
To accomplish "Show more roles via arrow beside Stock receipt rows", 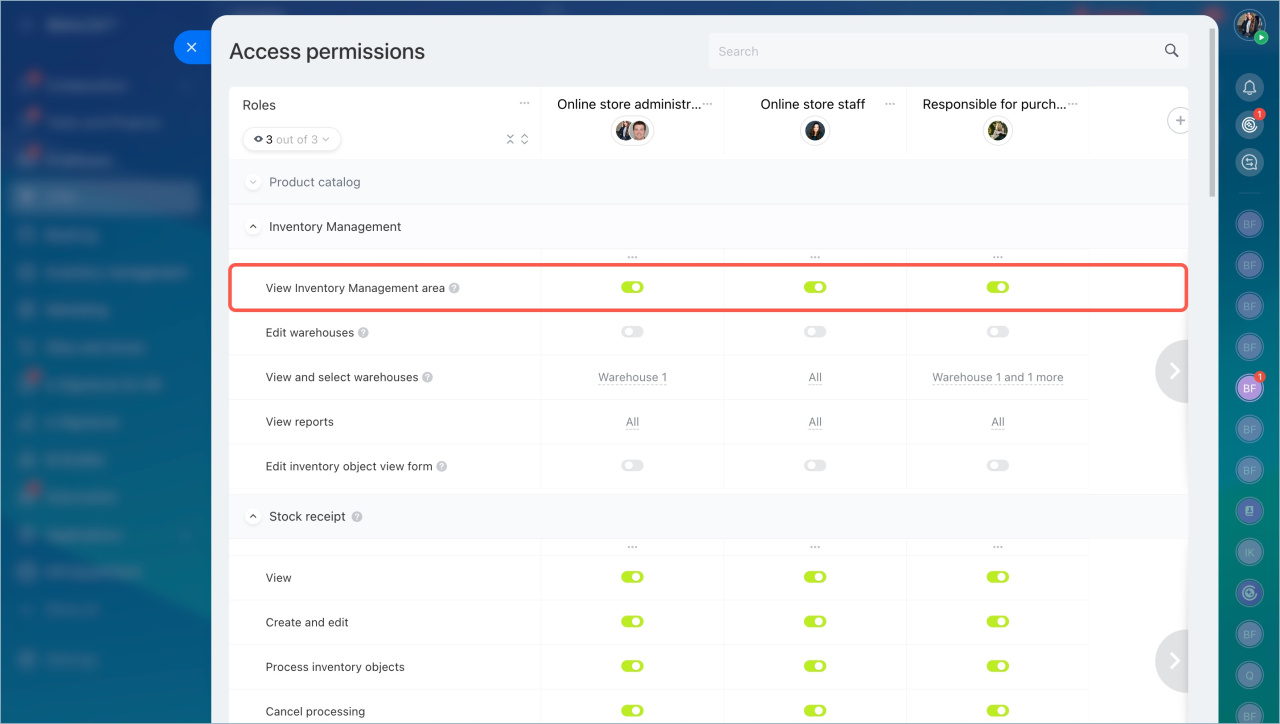I will tap(1172, 661).
